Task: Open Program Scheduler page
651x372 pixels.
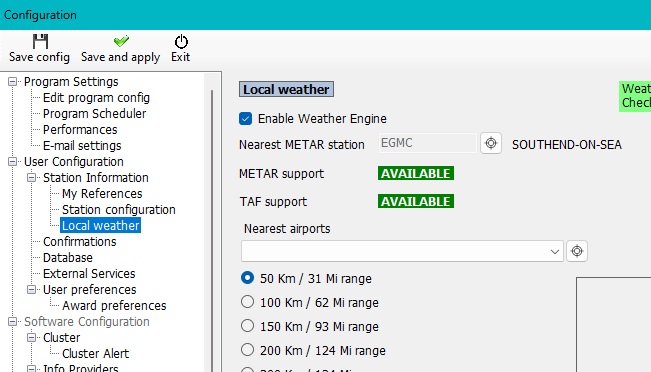Action: click(95, 114)
